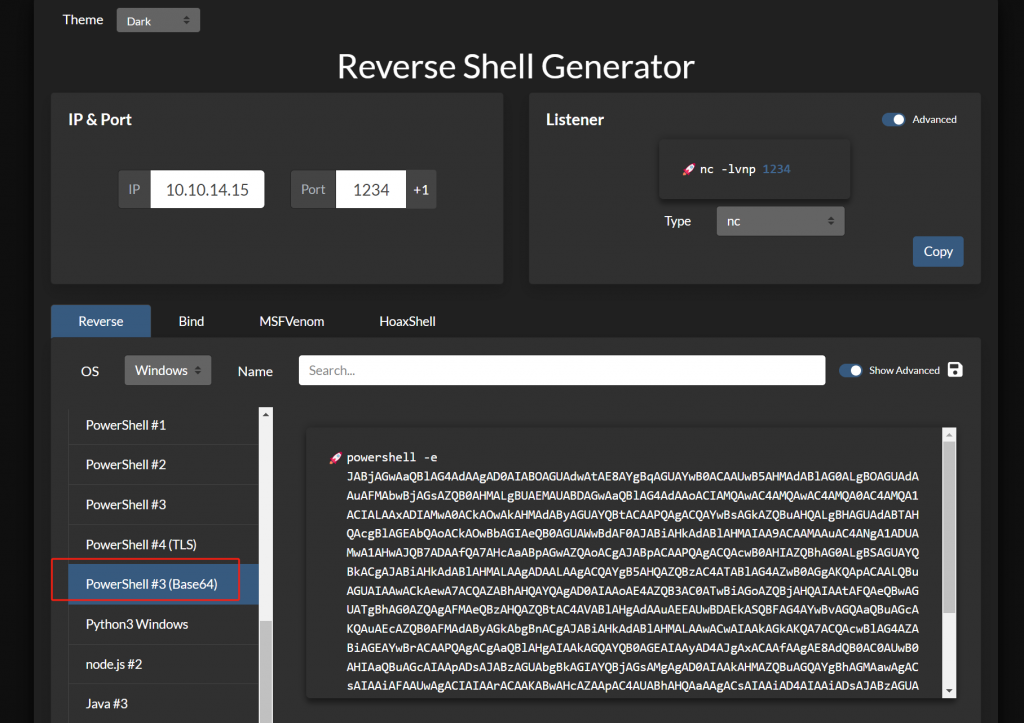Open the Theme dropdown set to Dark
The image size is (1024, 723).
pos(158,20)
